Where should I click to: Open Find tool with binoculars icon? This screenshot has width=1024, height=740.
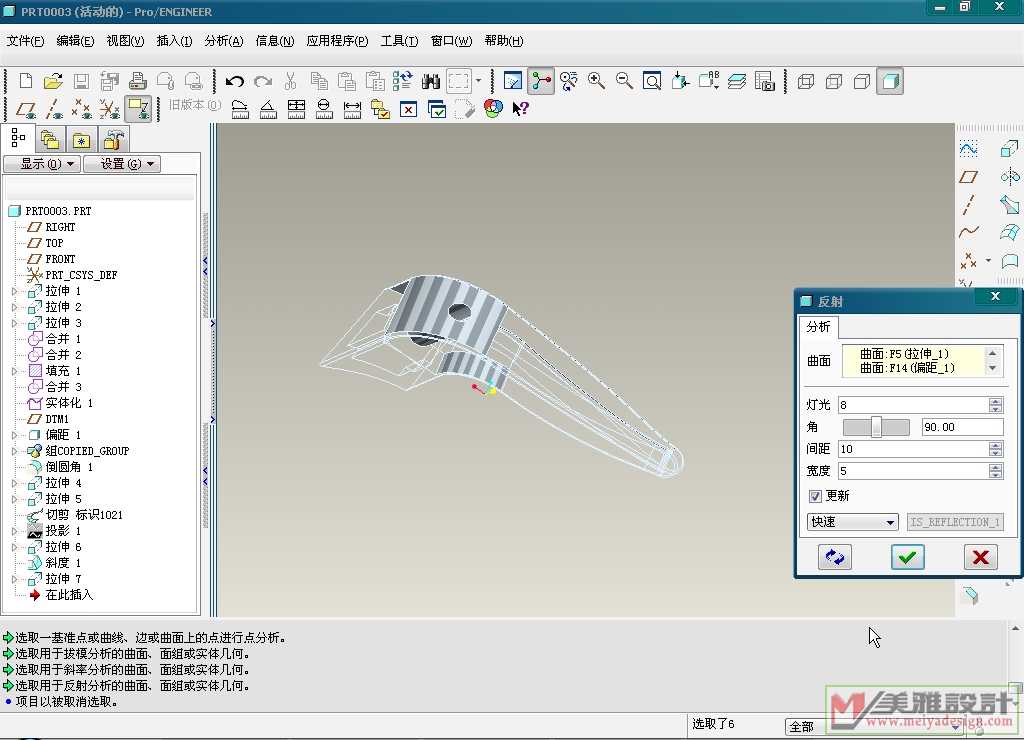coord(431,81)
